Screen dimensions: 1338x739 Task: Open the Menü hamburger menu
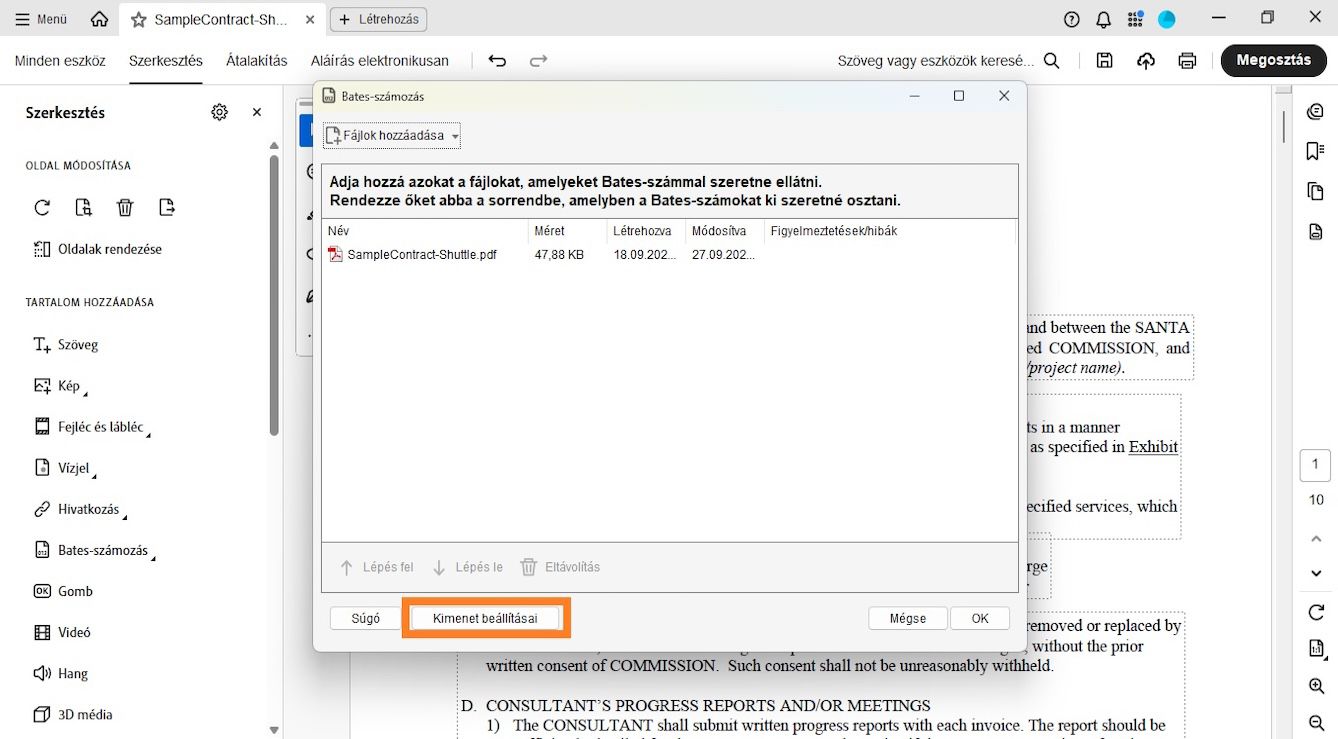(x=41, y=19)
